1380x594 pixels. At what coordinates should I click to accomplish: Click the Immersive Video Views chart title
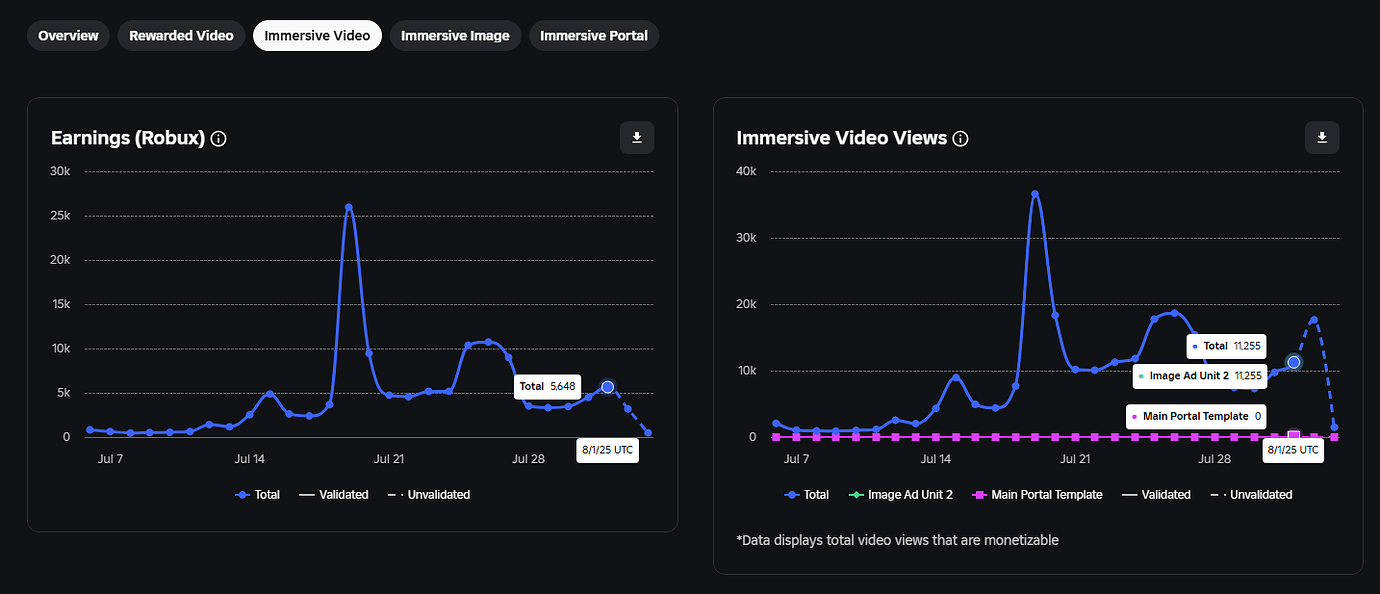842,139
